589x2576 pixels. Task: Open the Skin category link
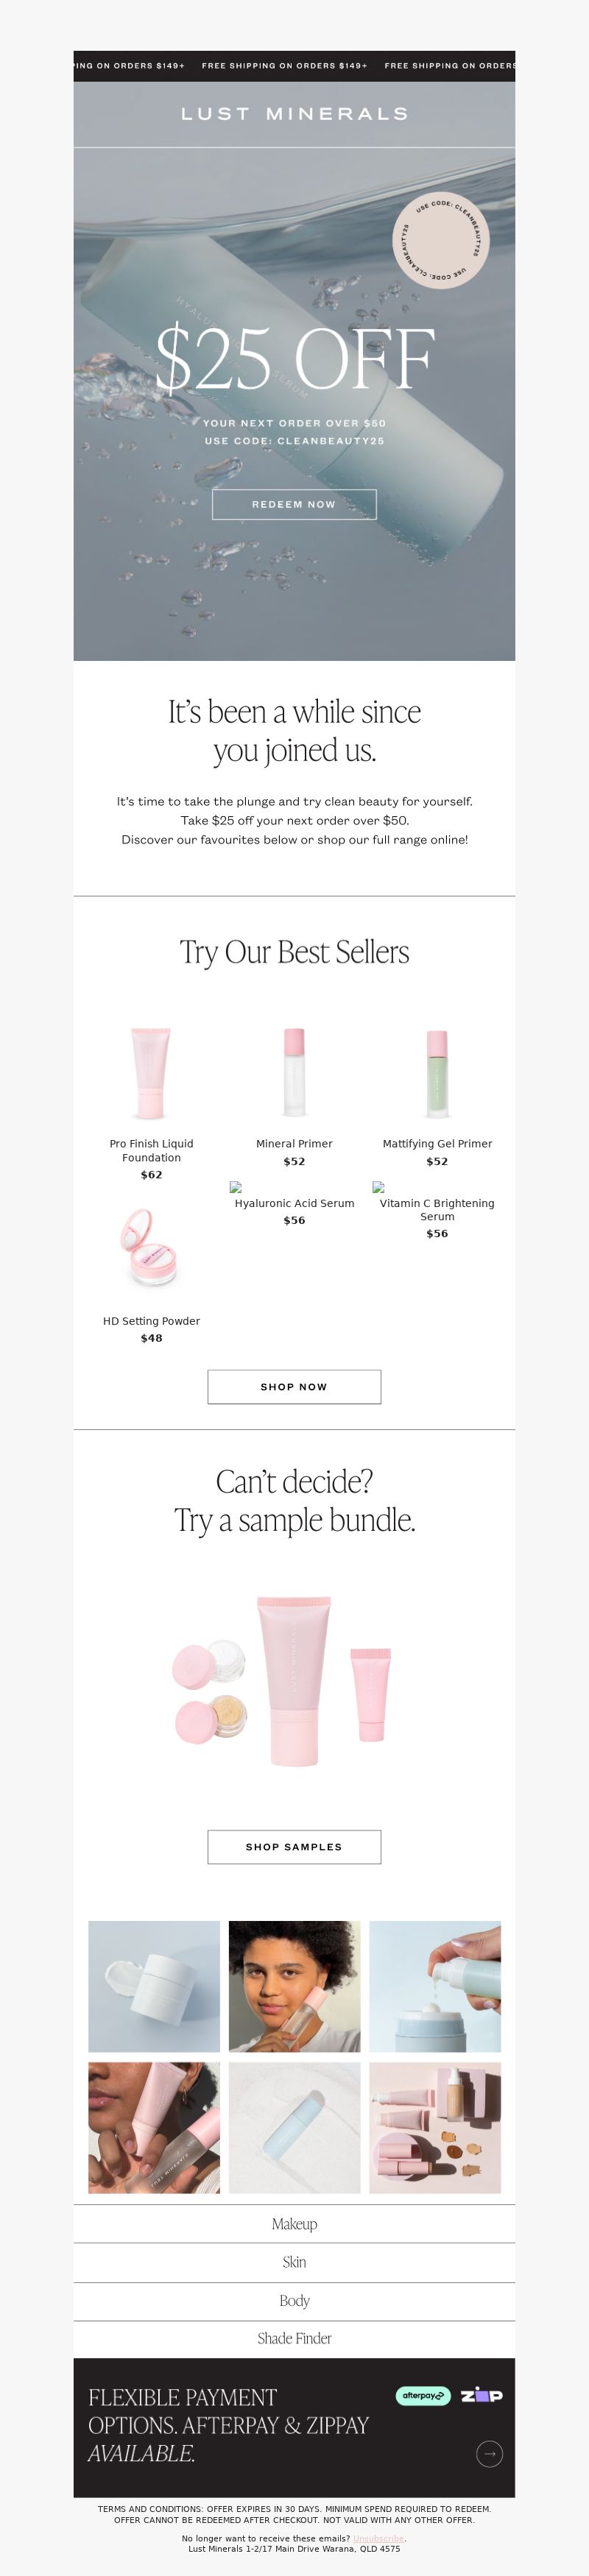point(294,2262)
